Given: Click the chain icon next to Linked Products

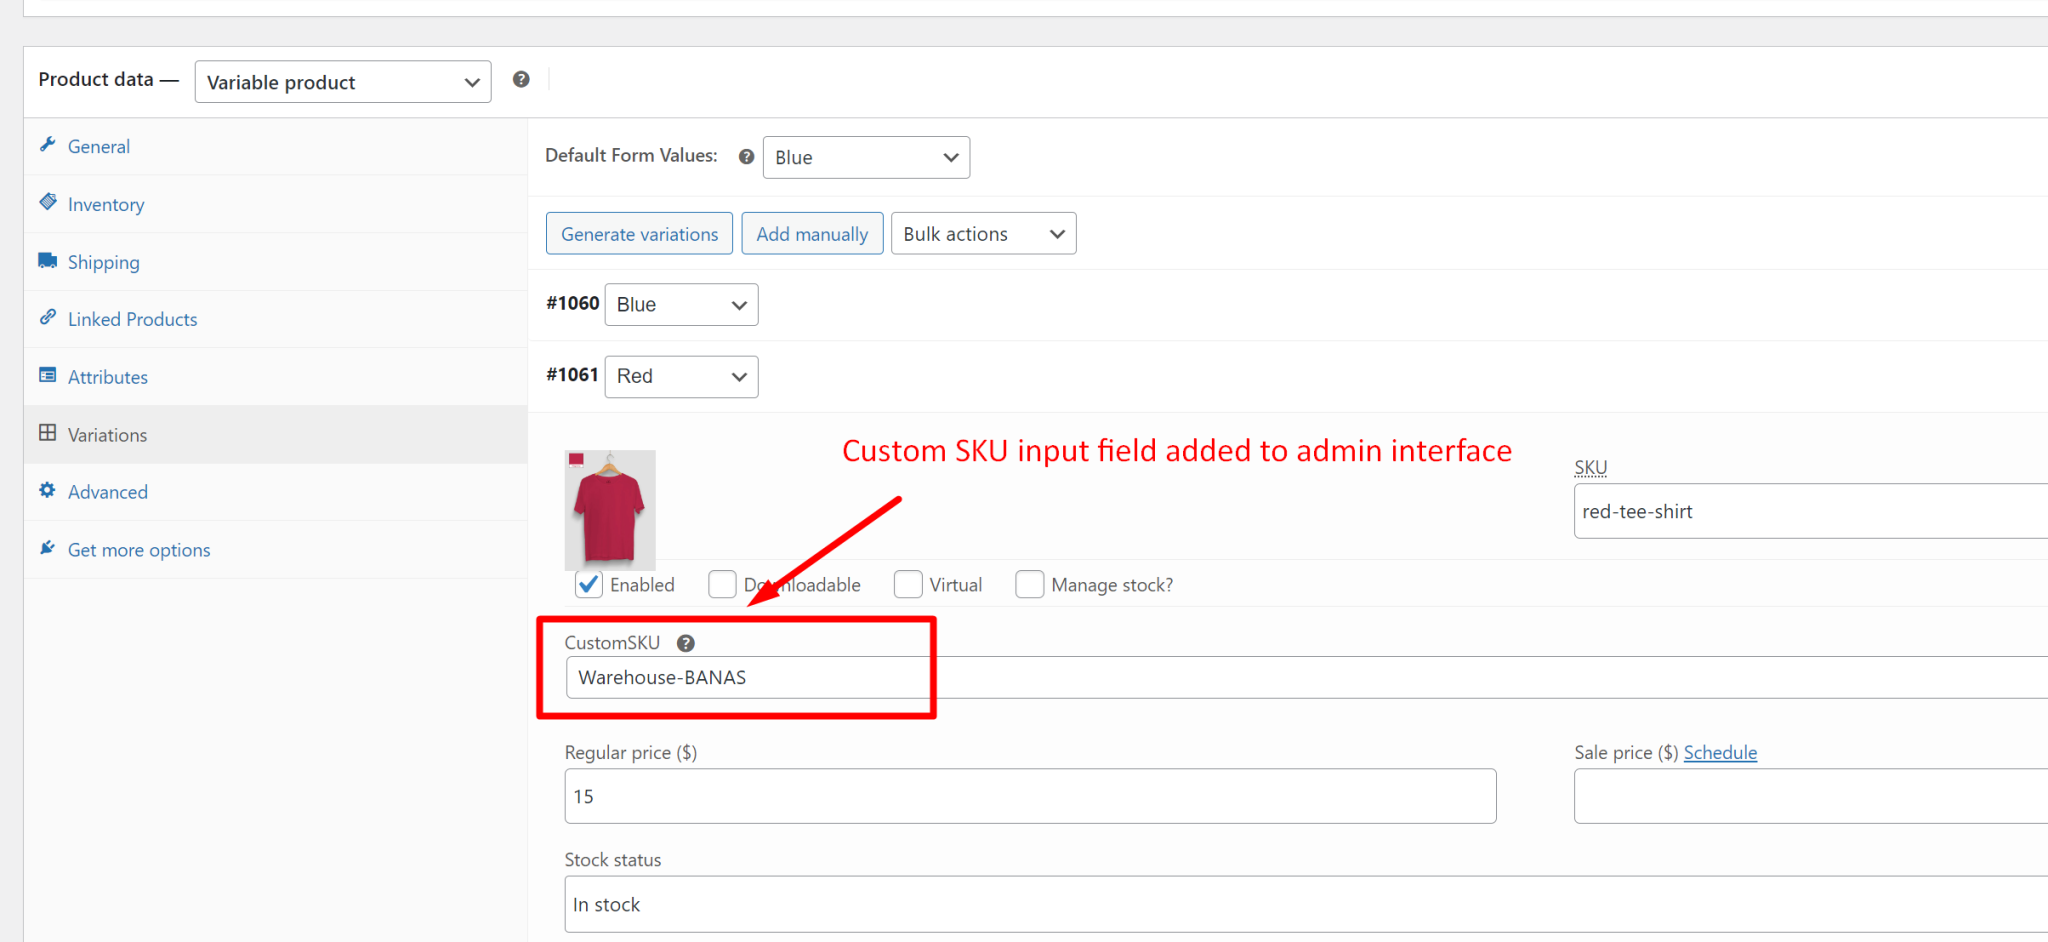Looking at the screenshot, I should pyautogui.click(x=48, y=318).
